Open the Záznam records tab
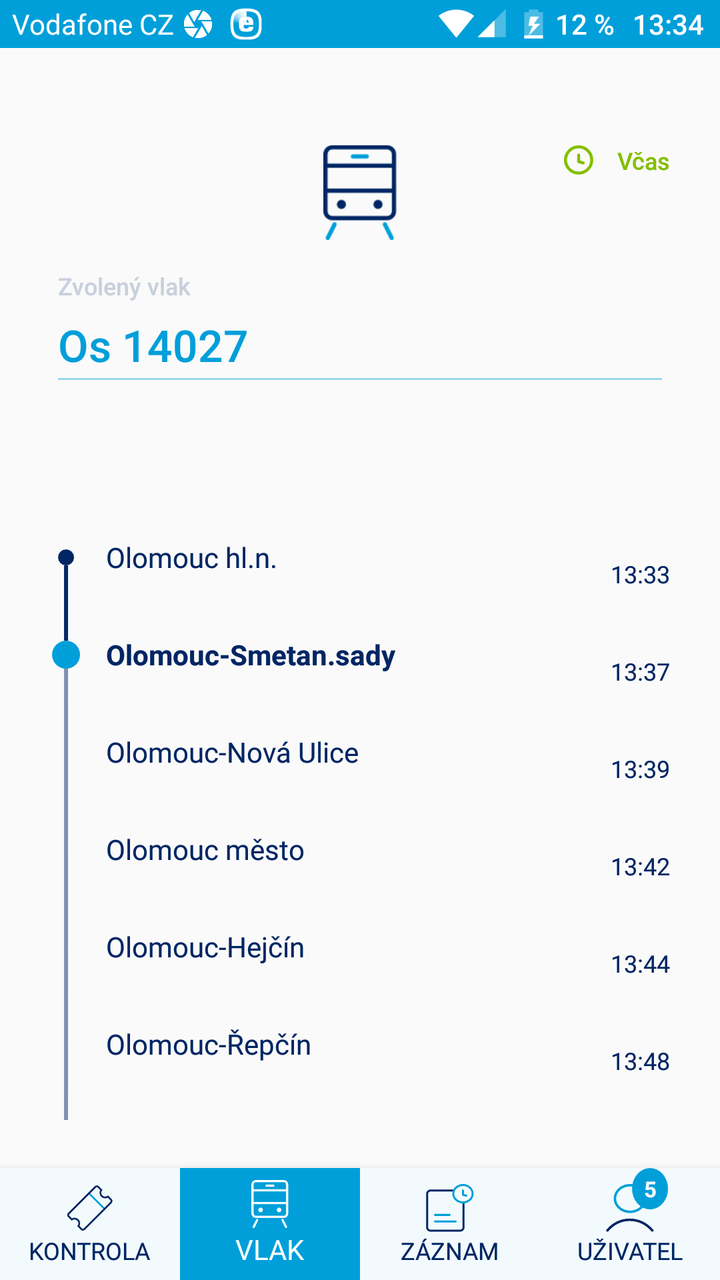 tap(450, 1224)
